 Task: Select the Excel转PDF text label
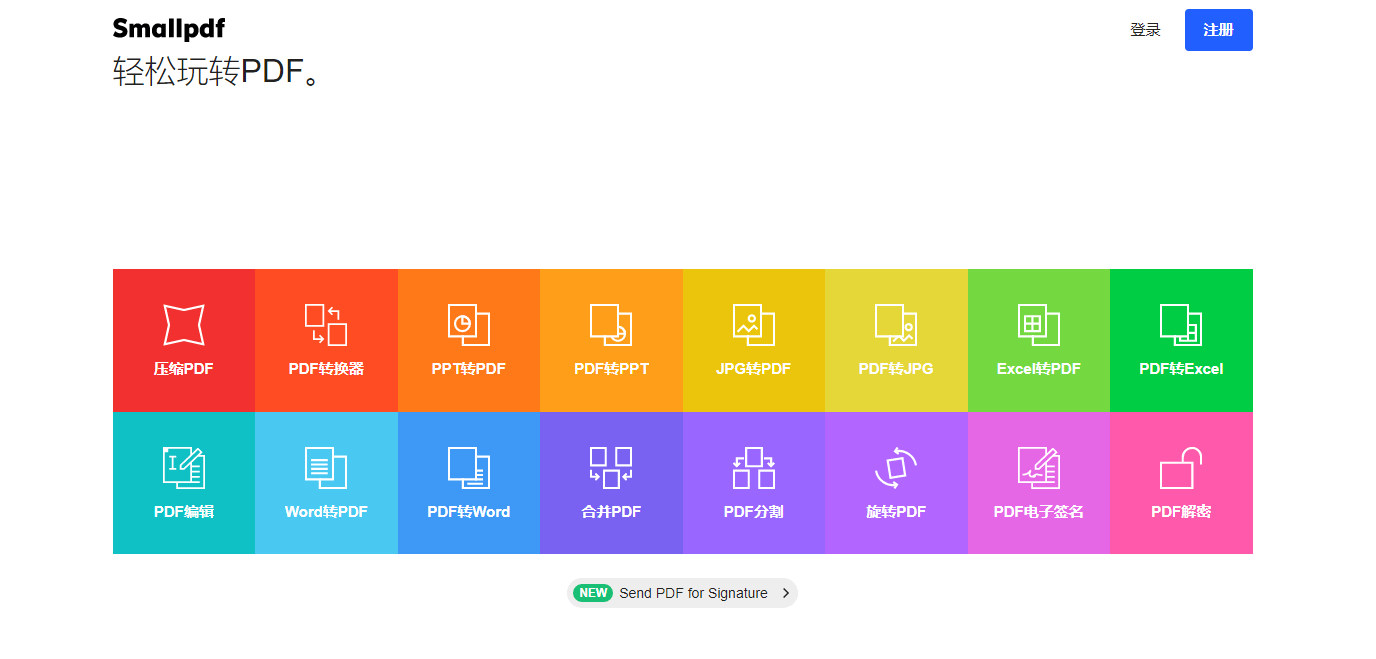click(x=1038, y=369)
